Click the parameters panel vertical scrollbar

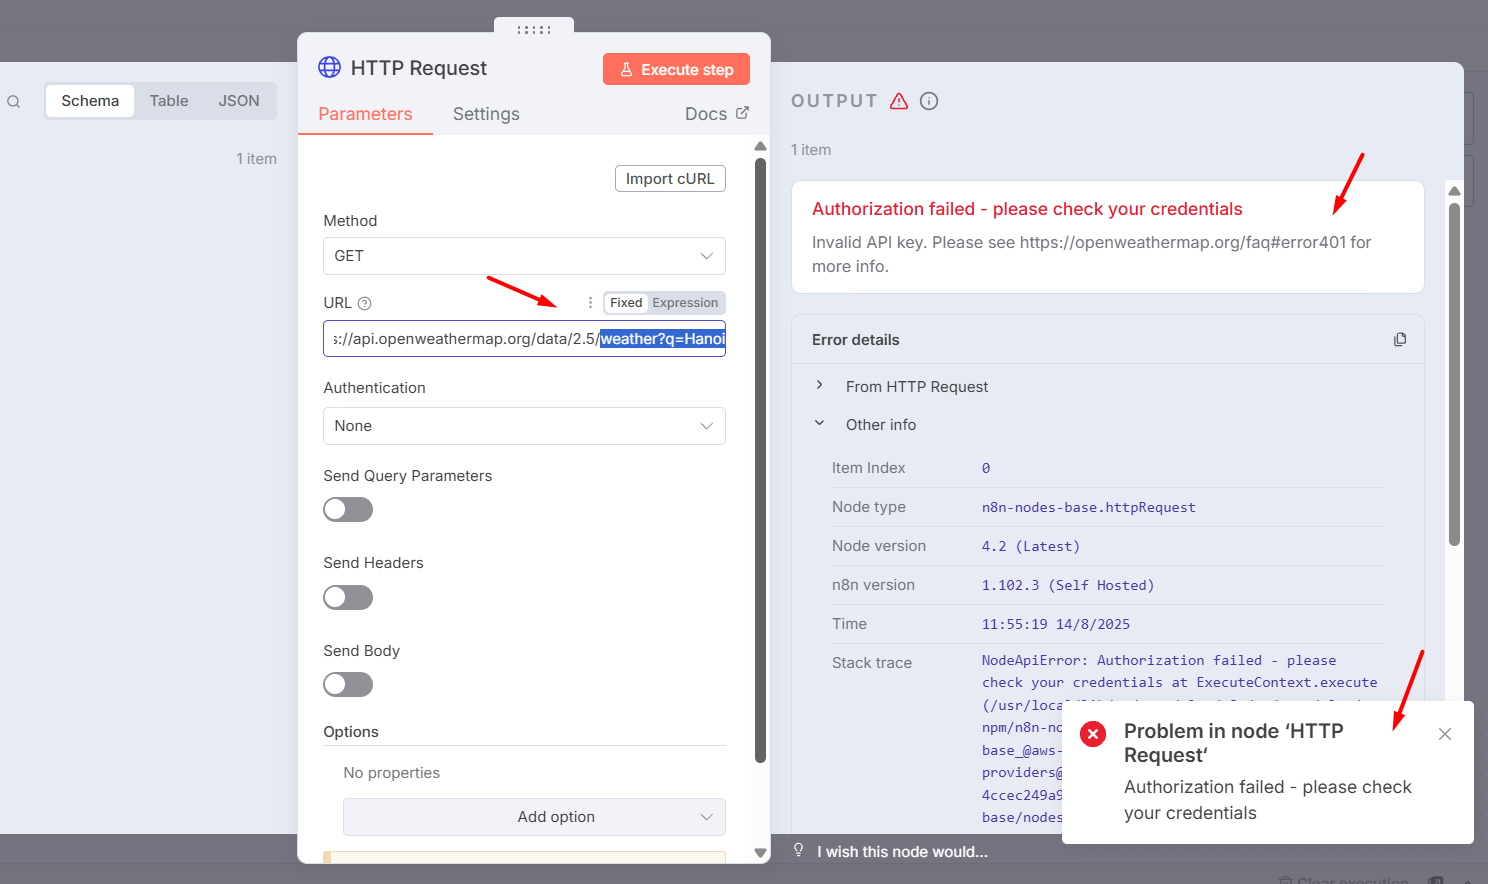point(760,460)
